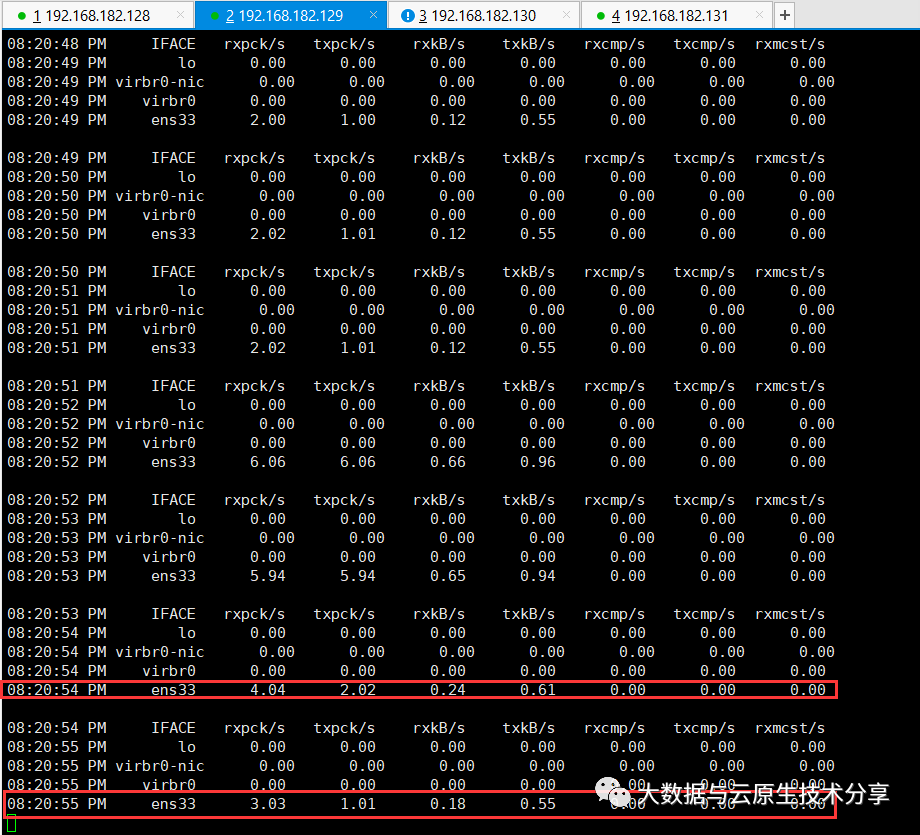Open session tab 3 192.168.182.130
Viewport: 920px width, 835px height.
click(483, 16)
